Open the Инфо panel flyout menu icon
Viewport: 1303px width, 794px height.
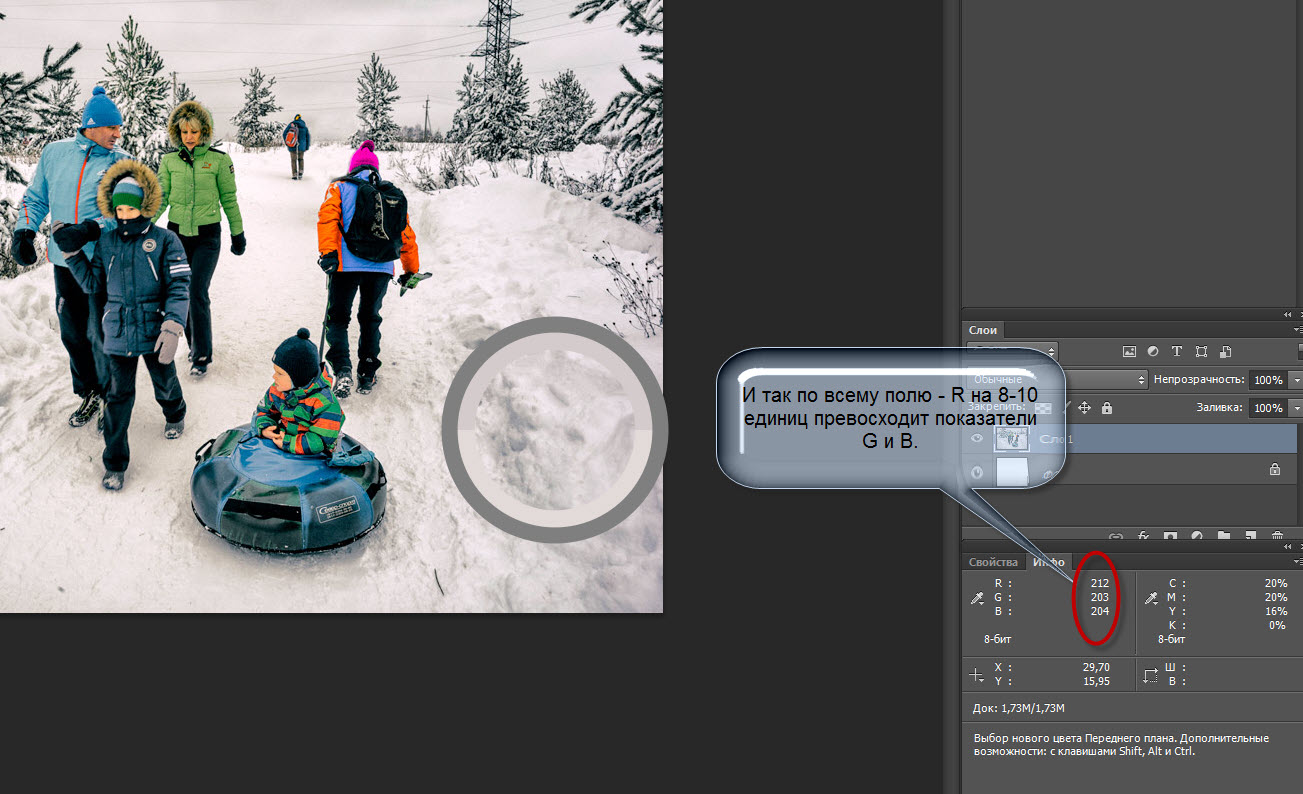(1297, 562)
